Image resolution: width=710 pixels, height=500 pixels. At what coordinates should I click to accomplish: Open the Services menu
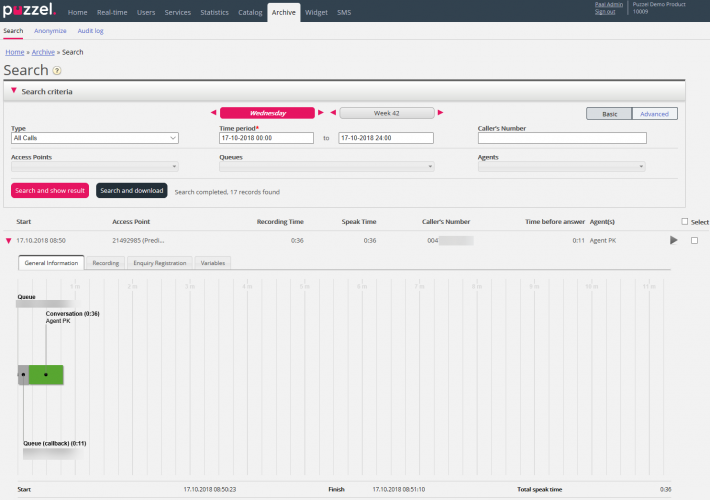click(x=178, y=12)
